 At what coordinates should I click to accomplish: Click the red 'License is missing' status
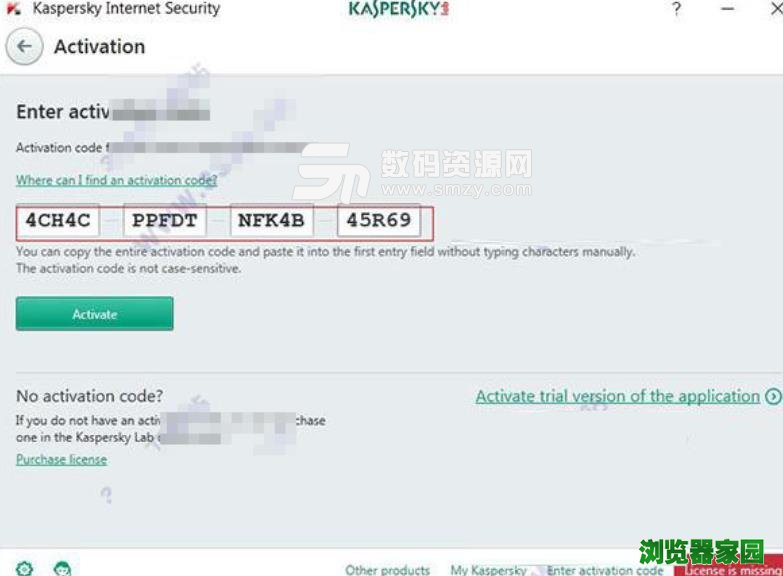click(x=729, y=570)
